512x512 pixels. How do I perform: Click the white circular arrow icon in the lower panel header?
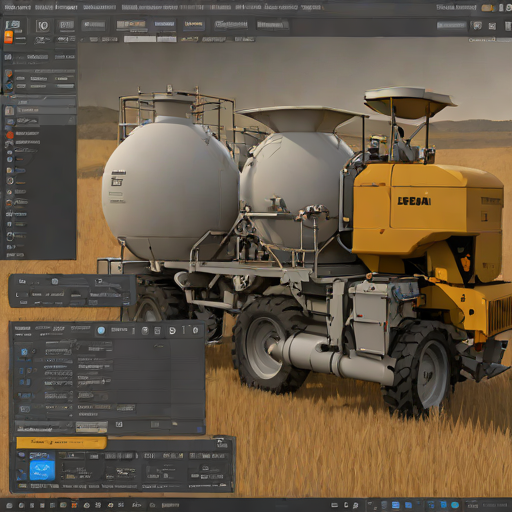pyautogui.click(x=172, y=330)
